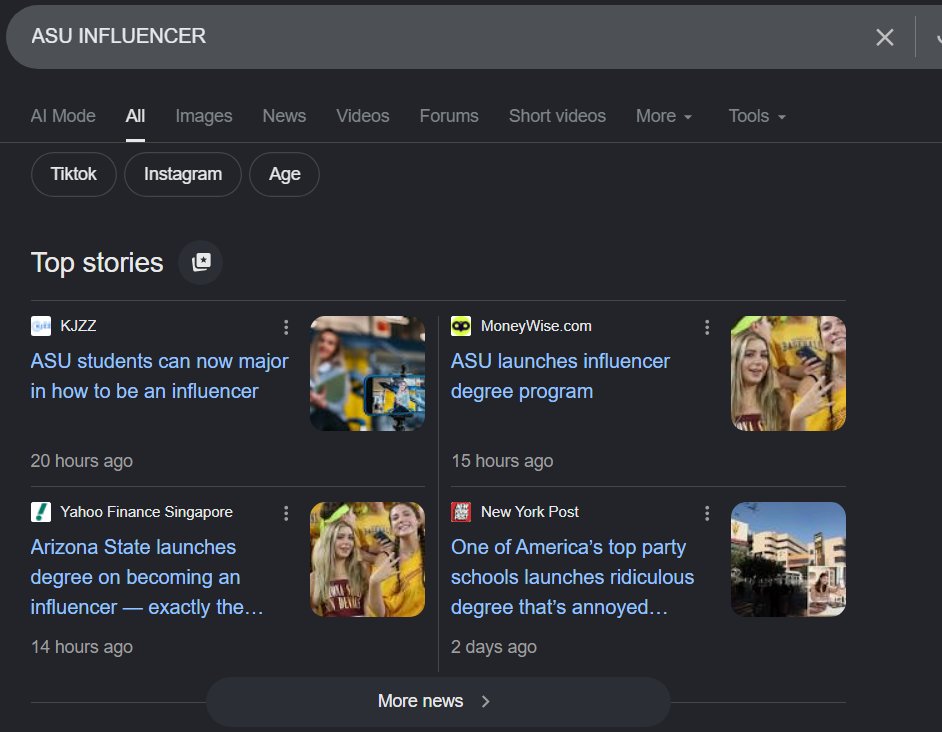Click the KJZZ favicon
The image size is (942, 732).
pyautogui.click(x=41, y=326)
